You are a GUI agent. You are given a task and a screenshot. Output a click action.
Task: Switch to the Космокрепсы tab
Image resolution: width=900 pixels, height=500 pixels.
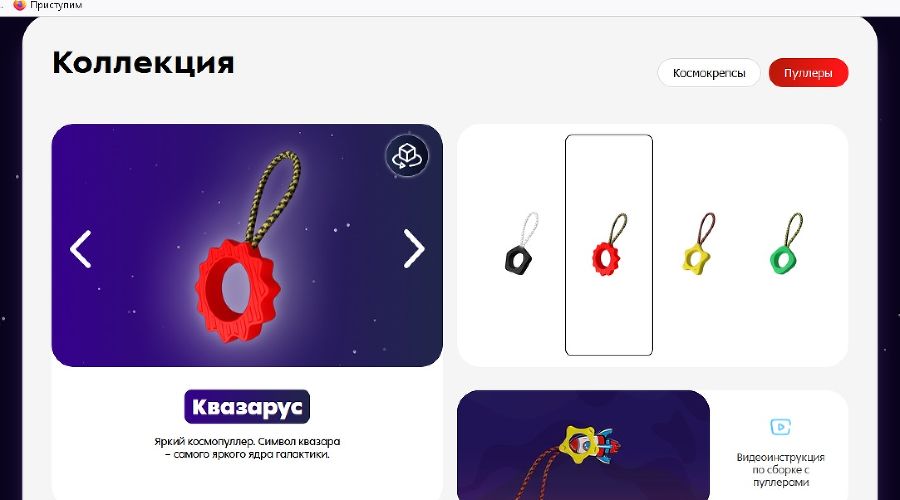(x=709, y=73)
